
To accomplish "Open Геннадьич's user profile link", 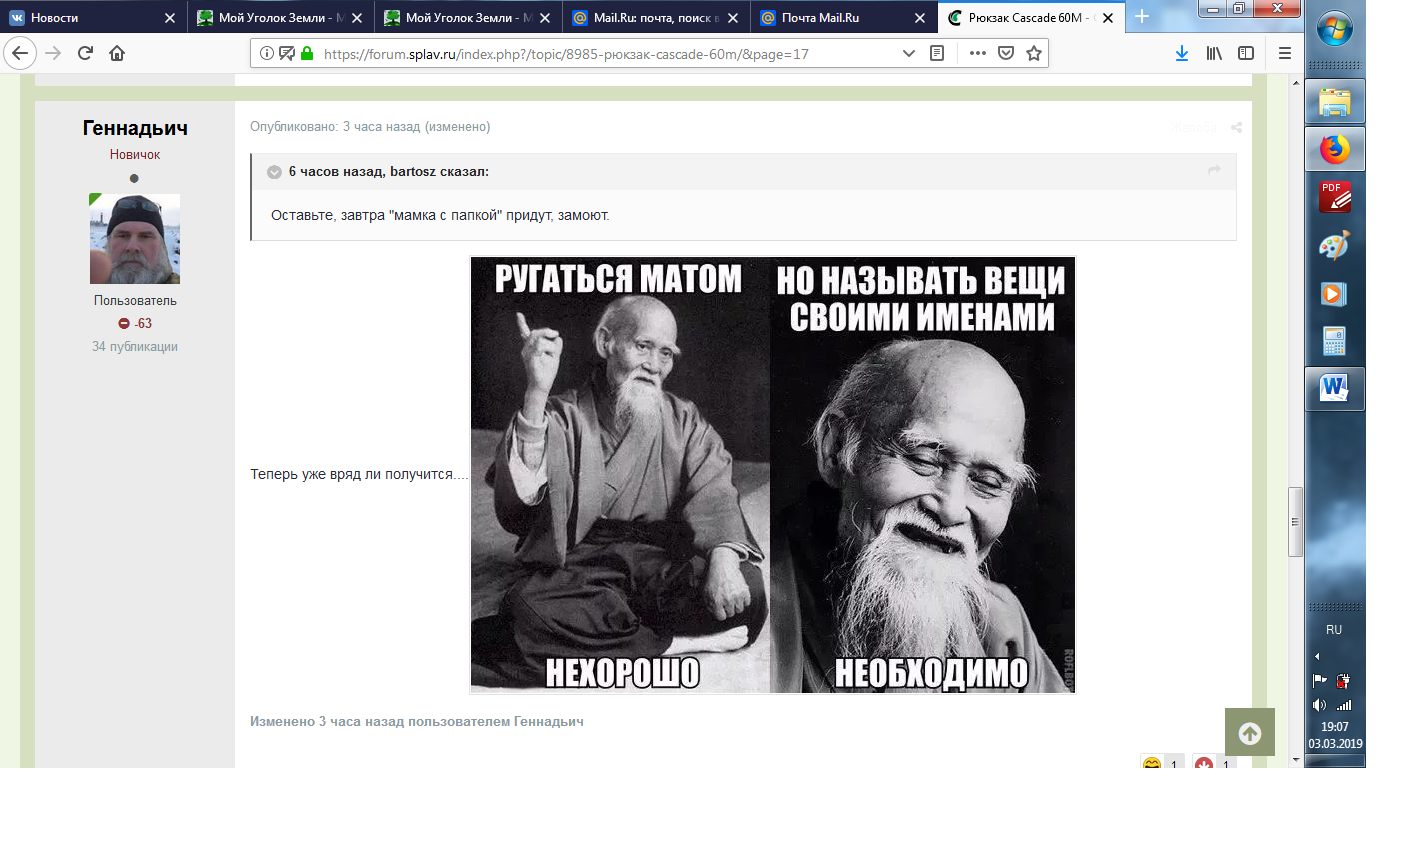I will pos(135,128).
